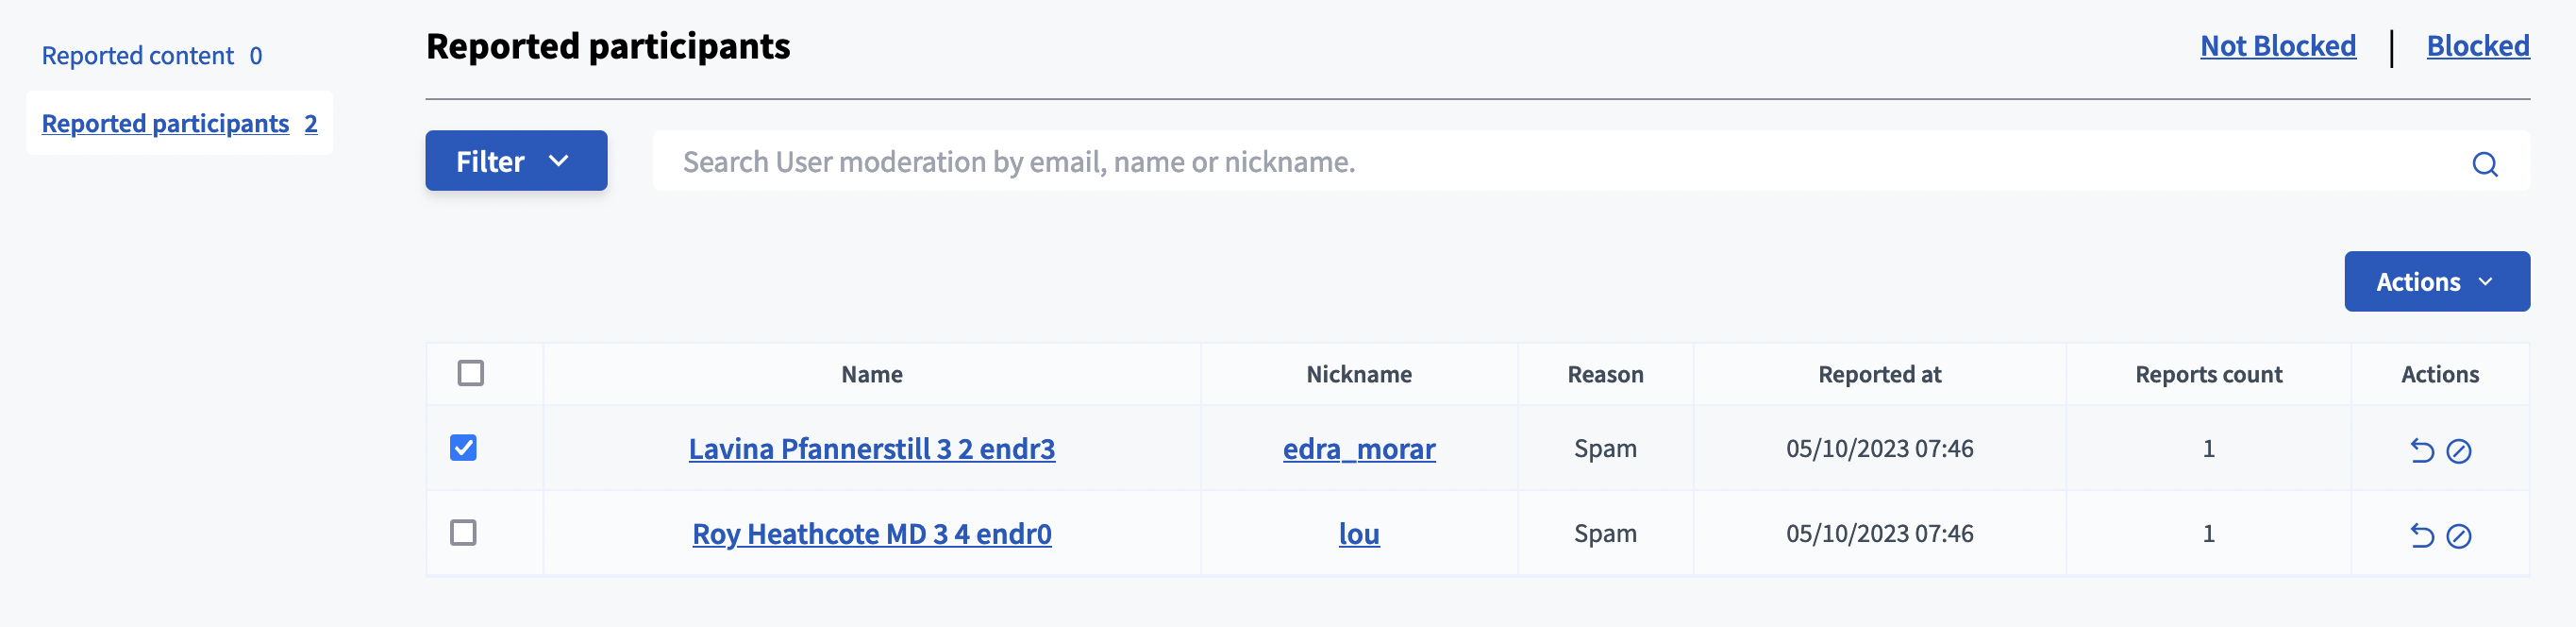Open Roy Heathcote MD 3 4 endr0 profile

pyautogui.click(x=871, y=534)
